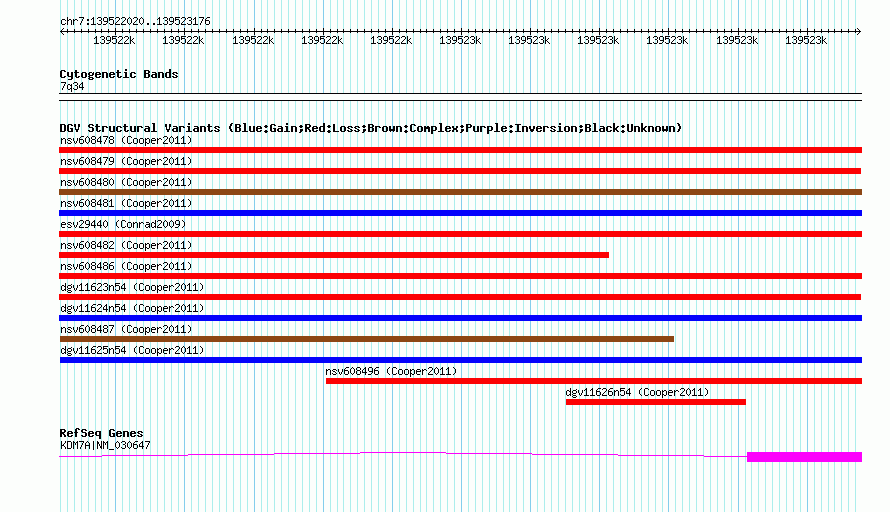Click the red dgv11623n54 loss bar
The height and width of the screenshot is (512, 890).
click(460, 297)
